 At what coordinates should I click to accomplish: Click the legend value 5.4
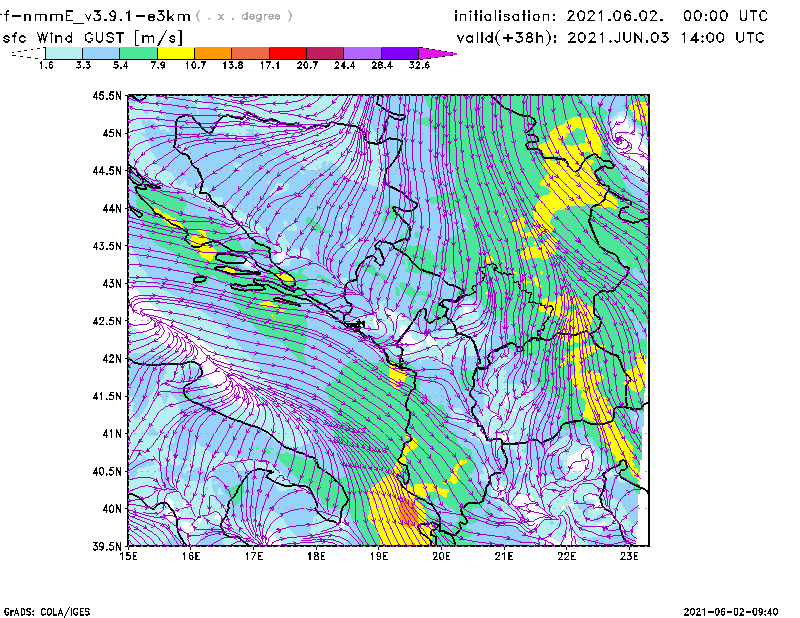point(120,65)
